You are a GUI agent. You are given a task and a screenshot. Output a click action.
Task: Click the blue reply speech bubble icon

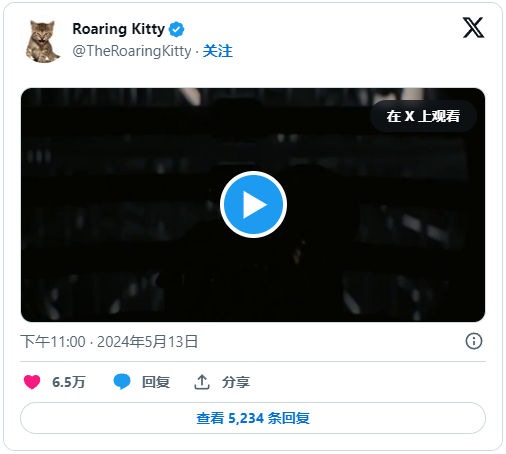[122, 382]
